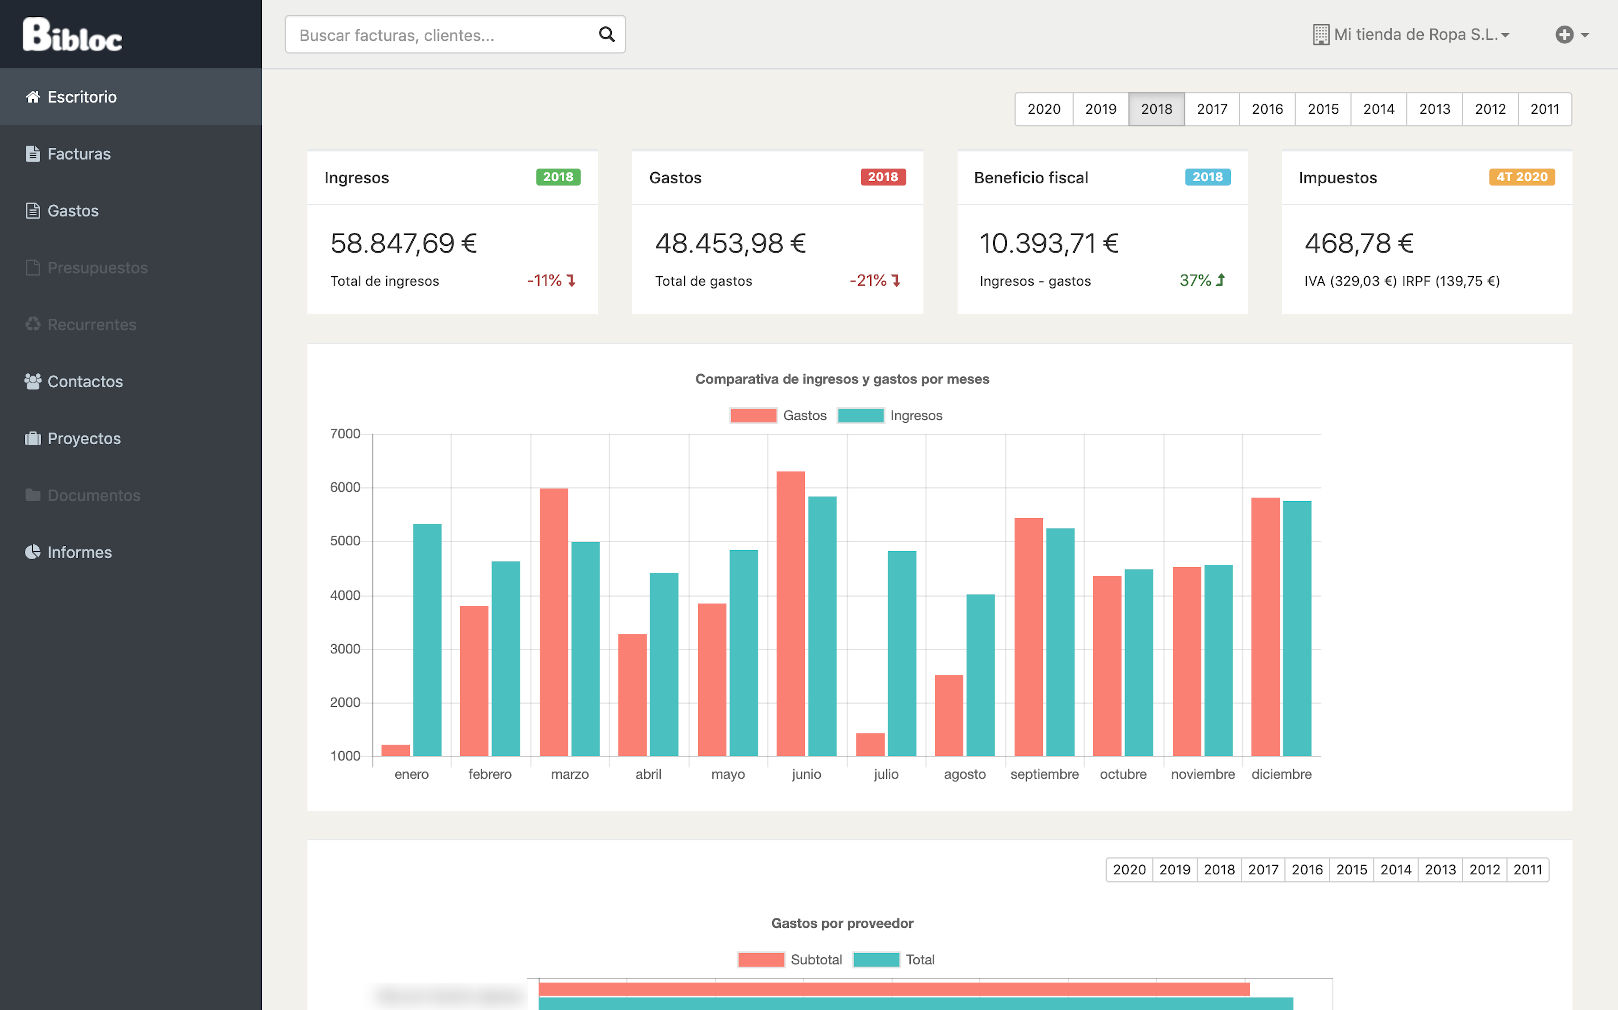Click the orange 4T 2020 Impuestos badge
This screenshot has height=1010, width=1618.
[x=1522, y=177]
